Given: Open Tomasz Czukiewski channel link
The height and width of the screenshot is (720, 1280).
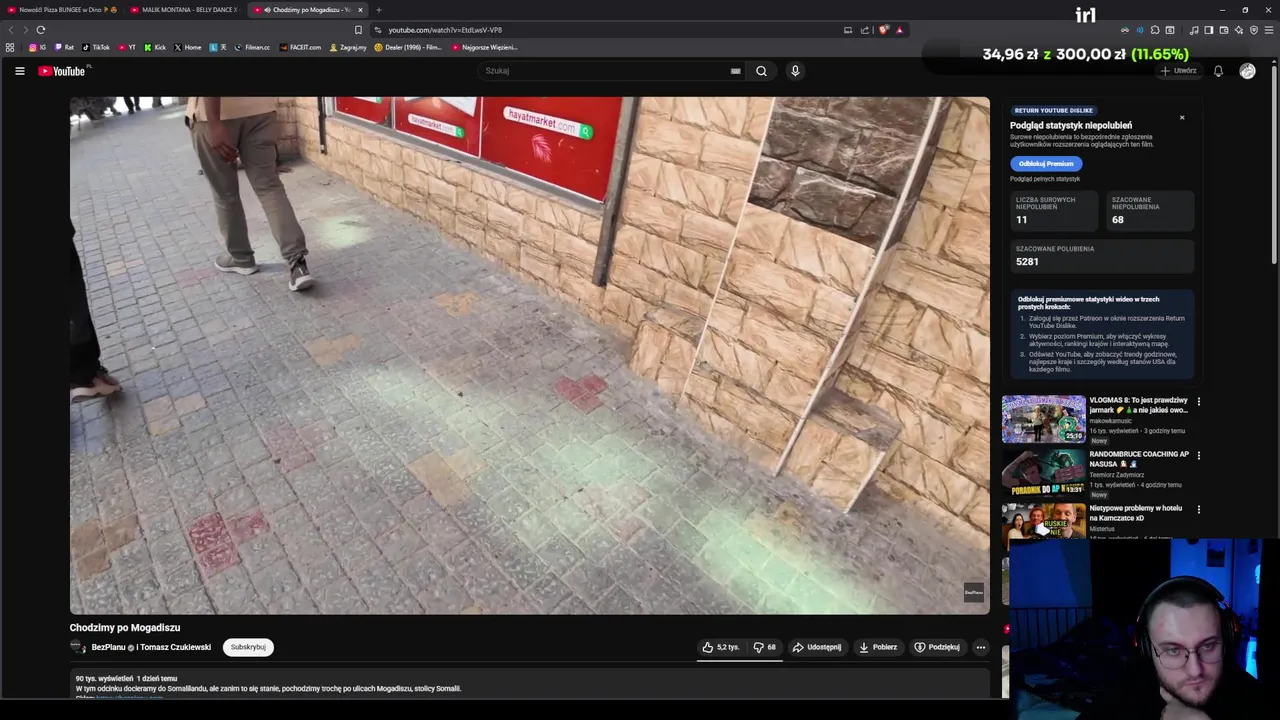Looking at the screenshot, I should pos(176,647).
